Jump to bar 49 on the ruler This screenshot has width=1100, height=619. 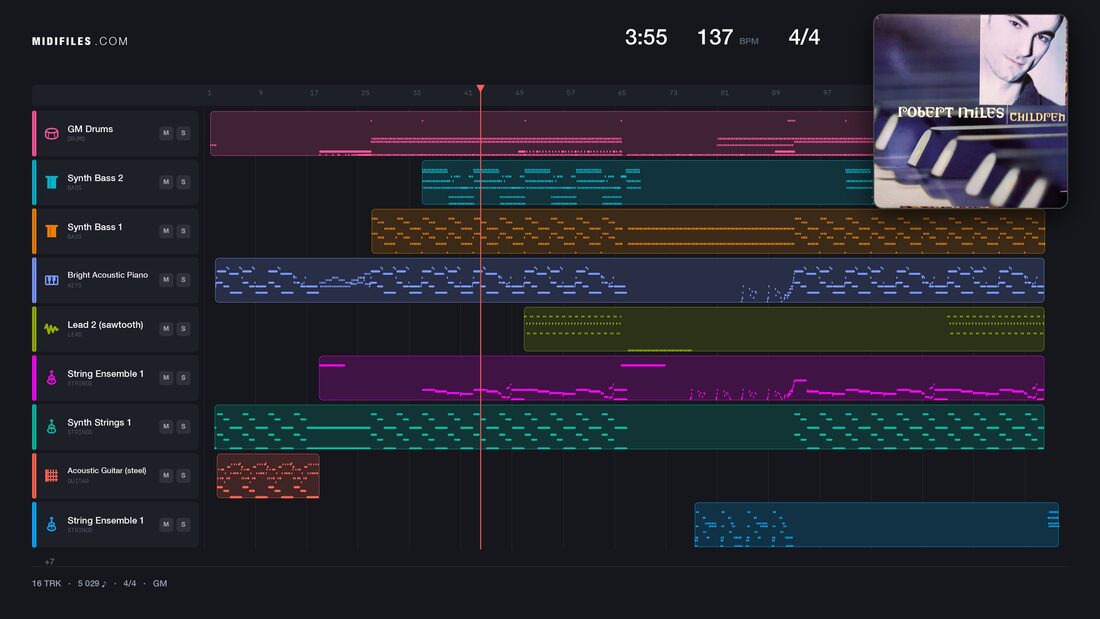[x=519, y=93]
